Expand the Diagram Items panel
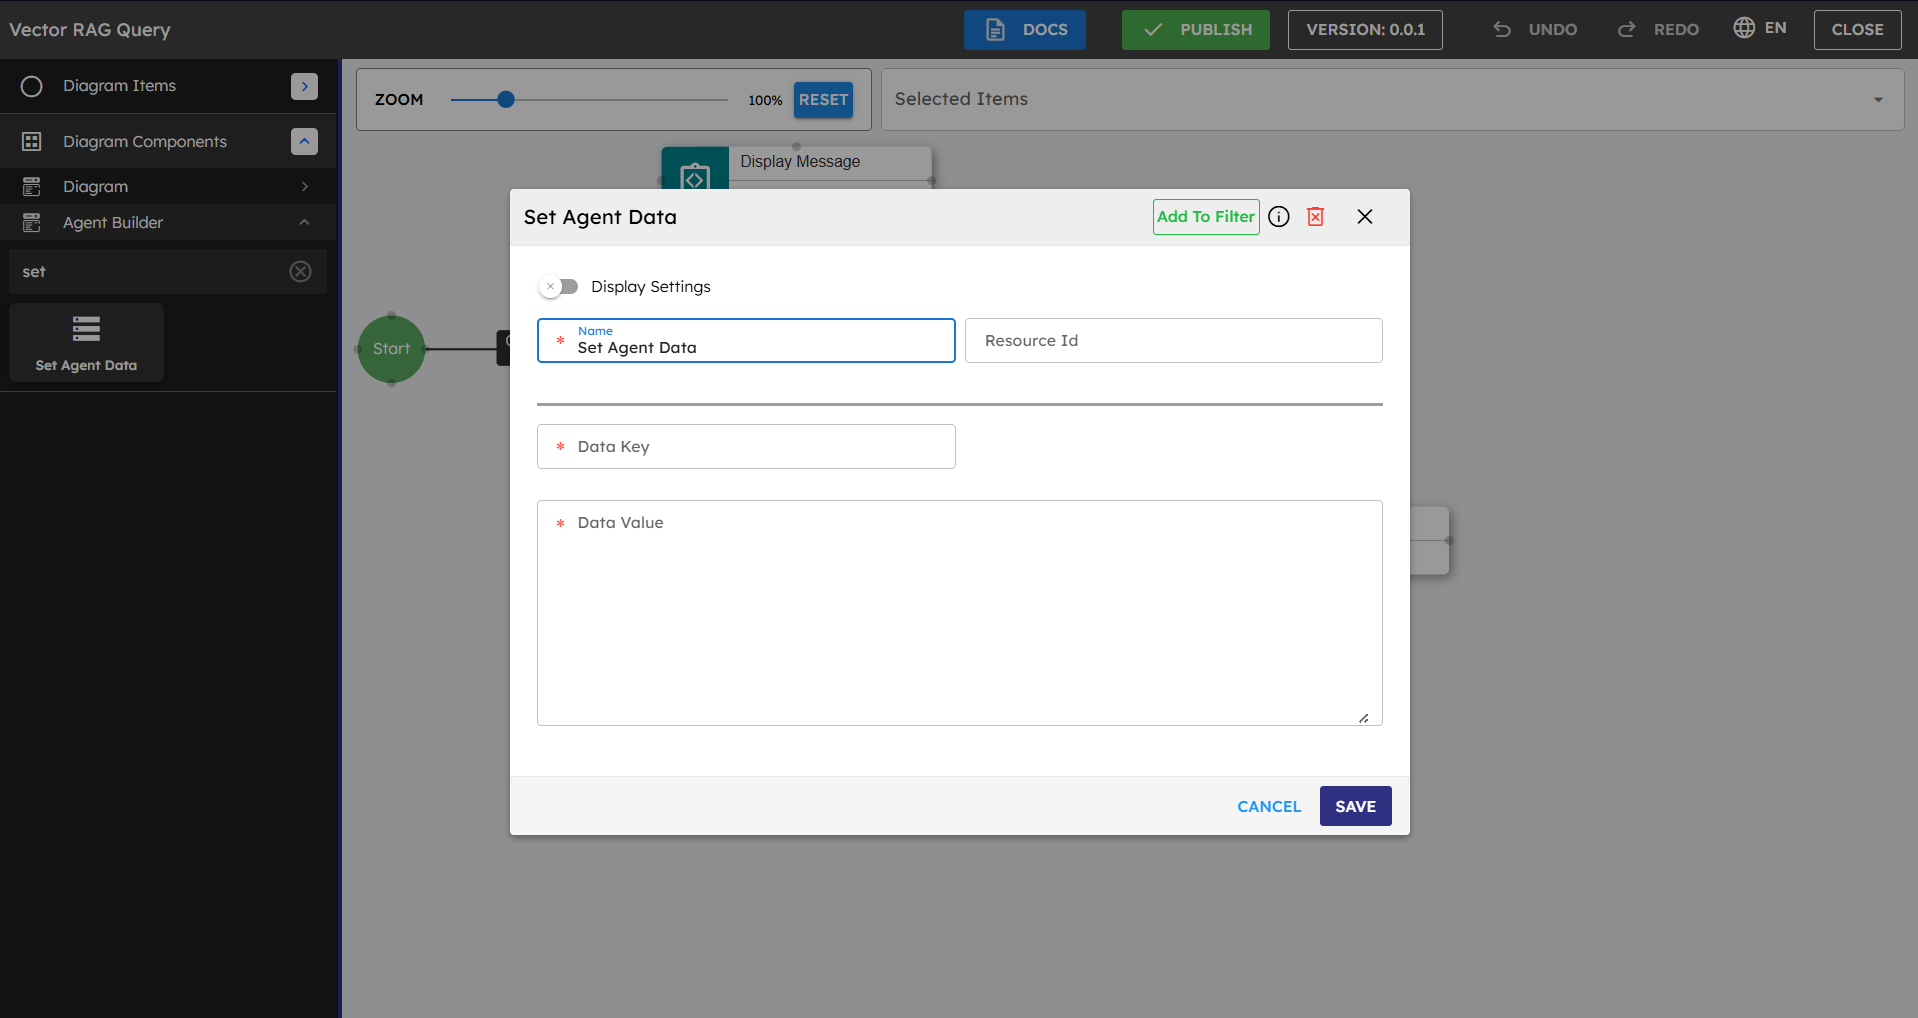The image size is (1918, 1018). point(304,86)
